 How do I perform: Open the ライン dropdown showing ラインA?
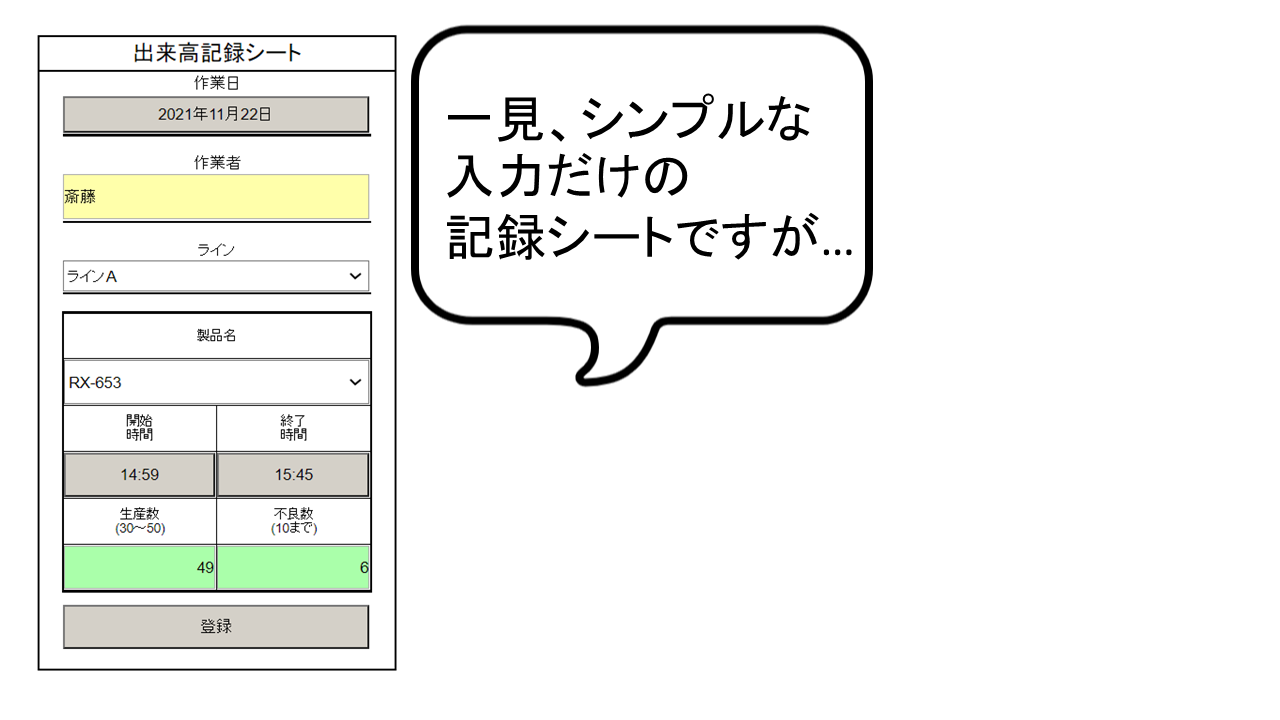click(x=200, y=276)
